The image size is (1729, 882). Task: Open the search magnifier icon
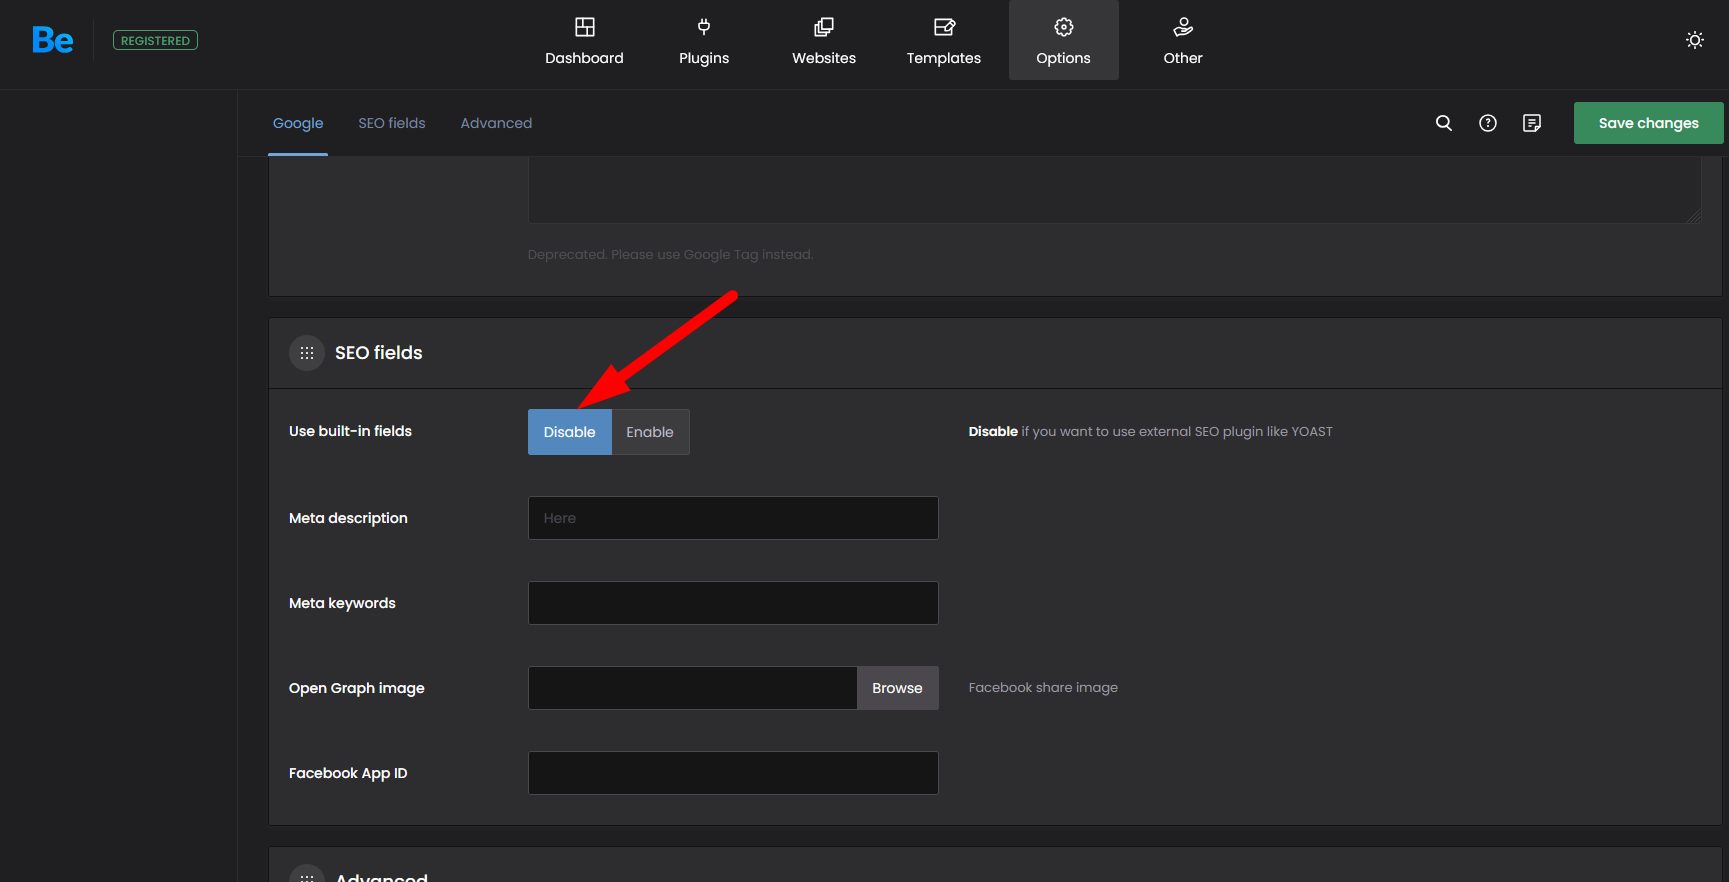coord(1444,123)
